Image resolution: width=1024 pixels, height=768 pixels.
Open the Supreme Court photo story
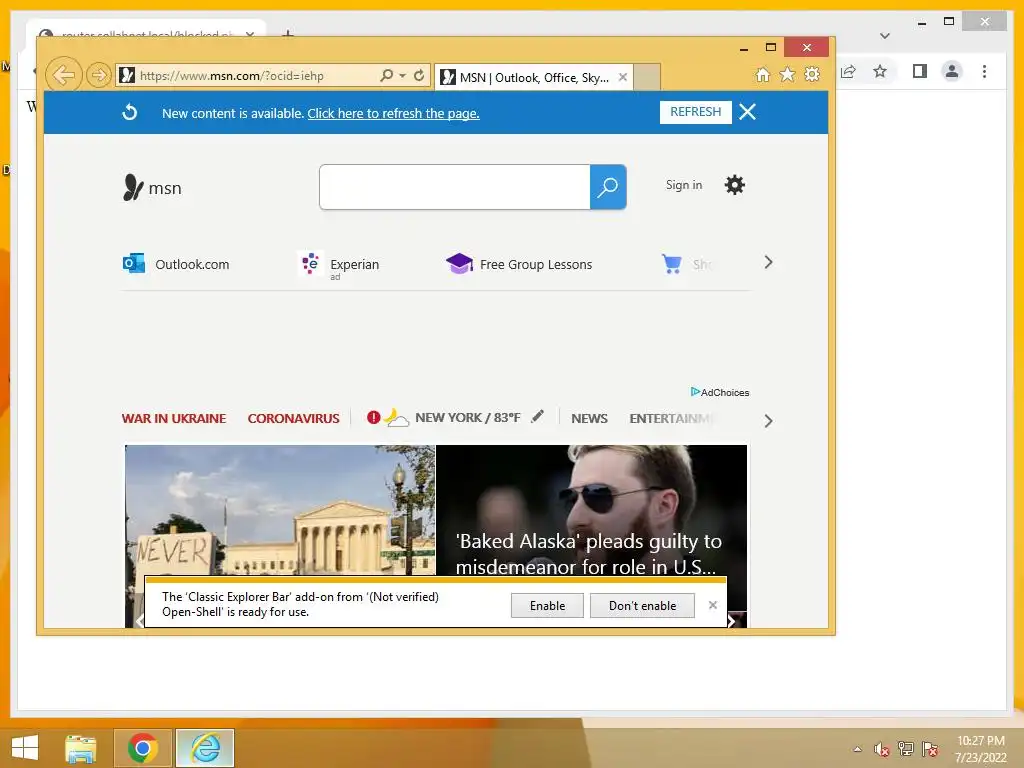[x=280, y=510]
